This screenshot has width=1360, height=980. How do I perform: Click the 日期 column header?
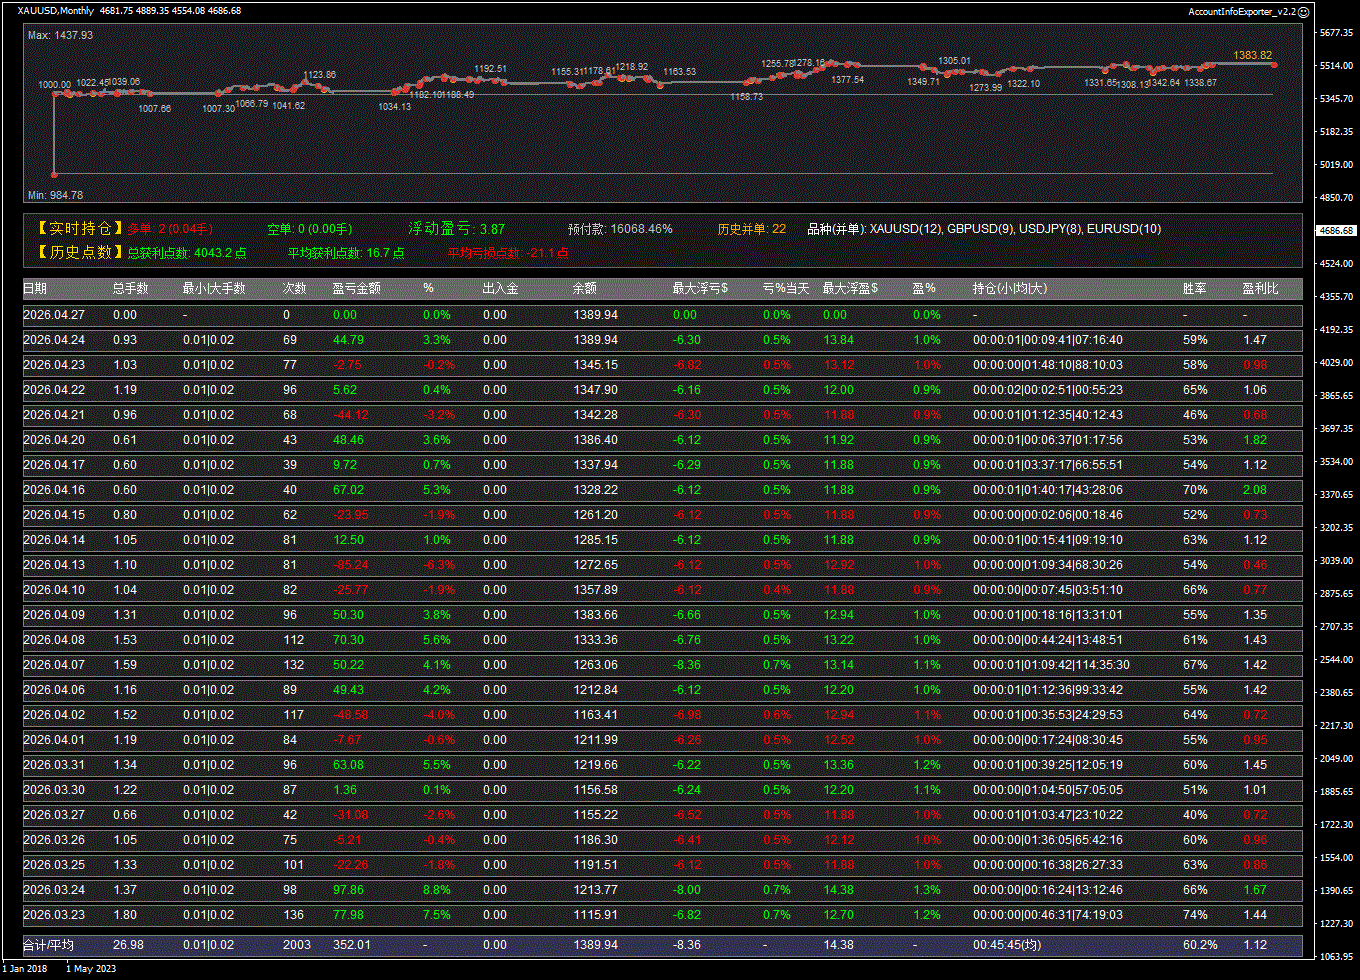point(35,289)
